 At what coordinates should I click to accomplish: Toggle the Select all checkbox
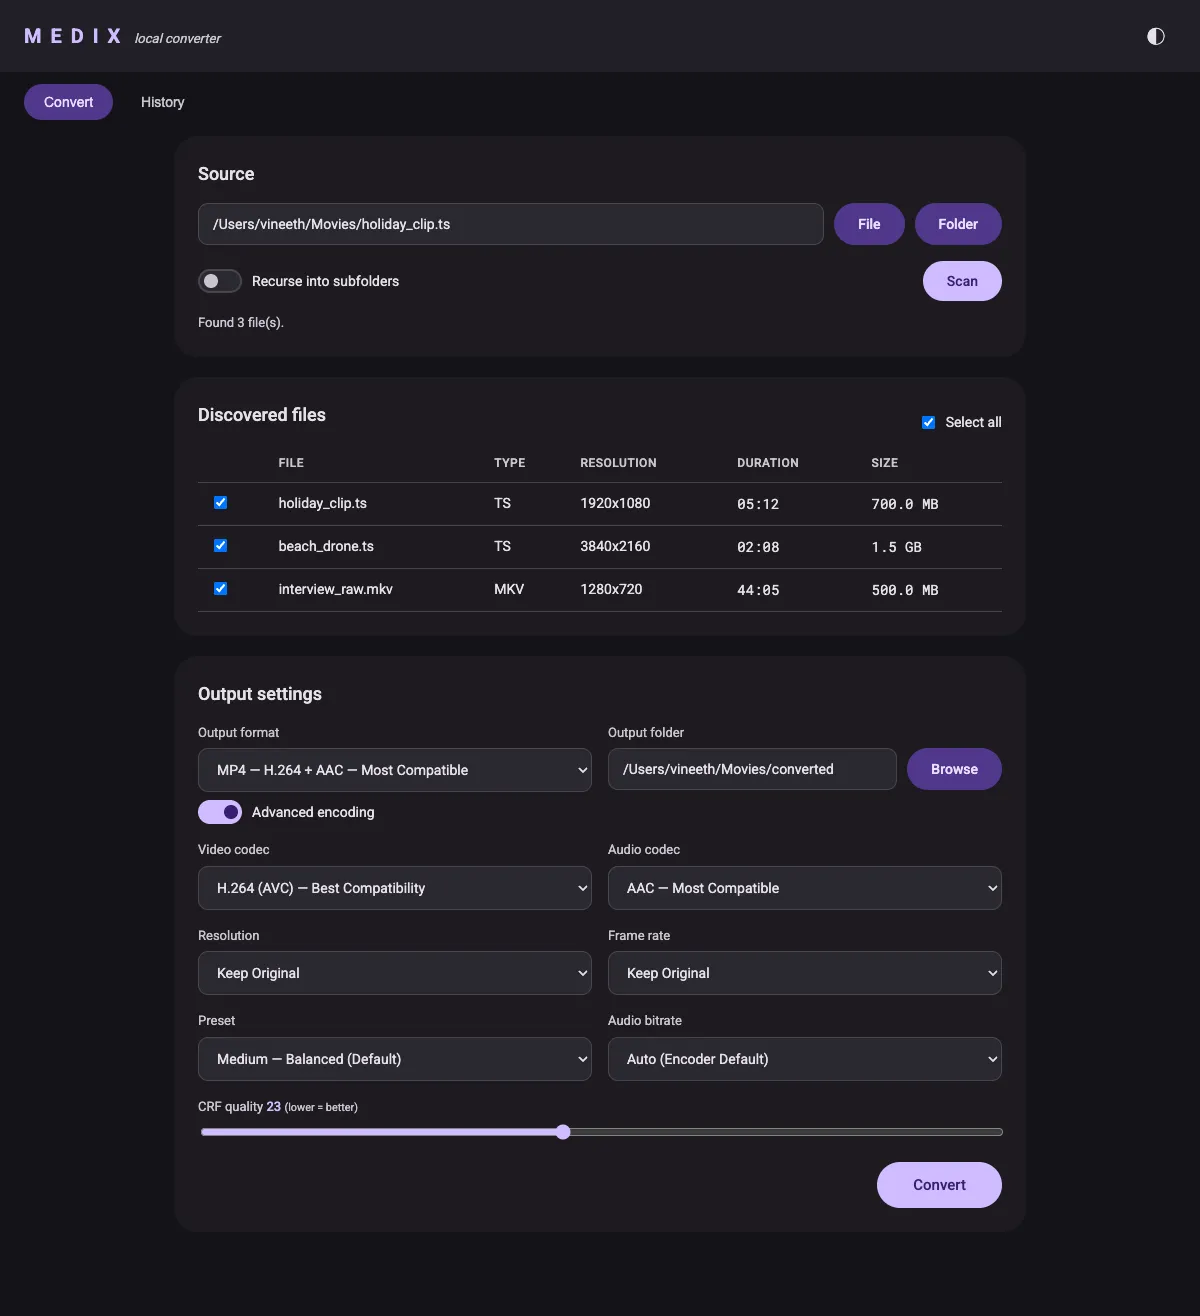point(928,422)
